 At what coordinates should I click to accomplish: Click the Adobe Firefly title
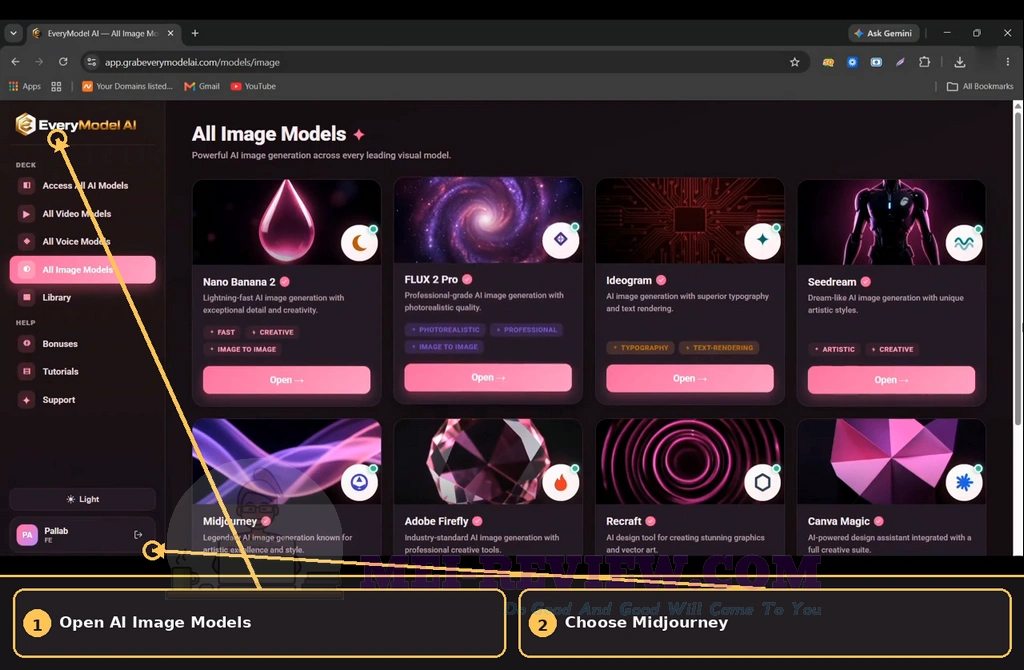(x=436, y=521)
